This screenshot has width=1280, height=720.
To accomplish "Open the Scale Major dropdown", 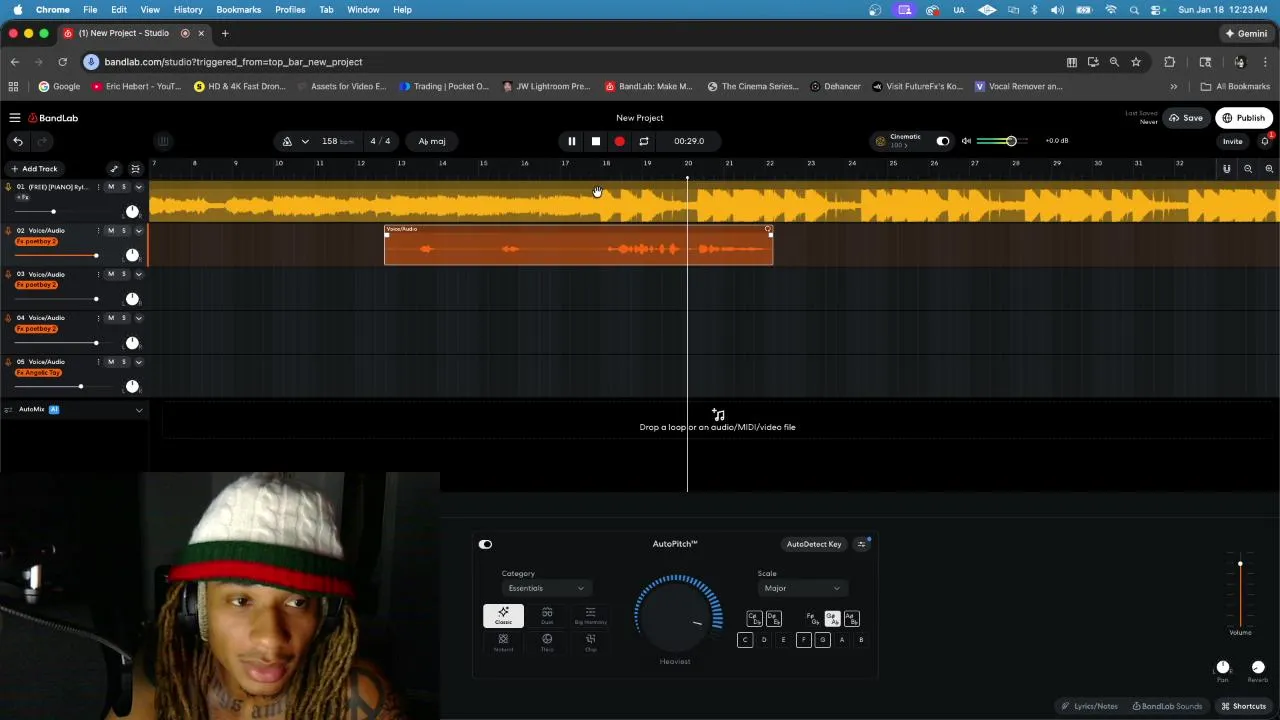I will pos(803,588).
